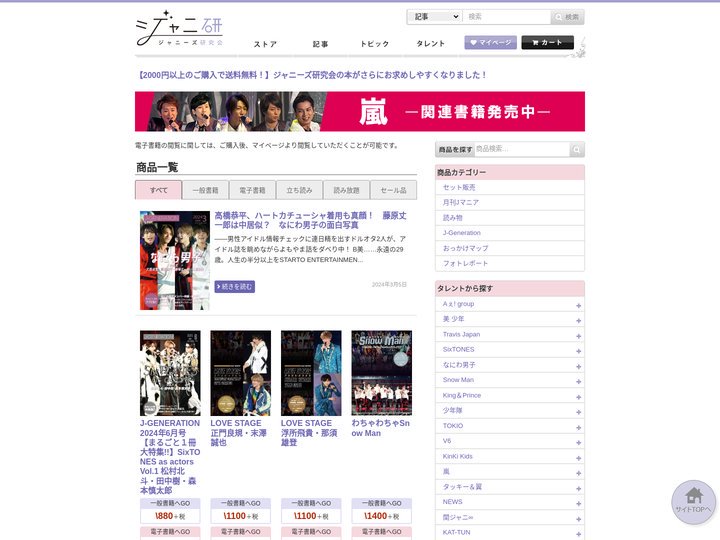Screen dimensions: 720x540
Task: Expand Snow Man plus icon
Action: (579, 382)
